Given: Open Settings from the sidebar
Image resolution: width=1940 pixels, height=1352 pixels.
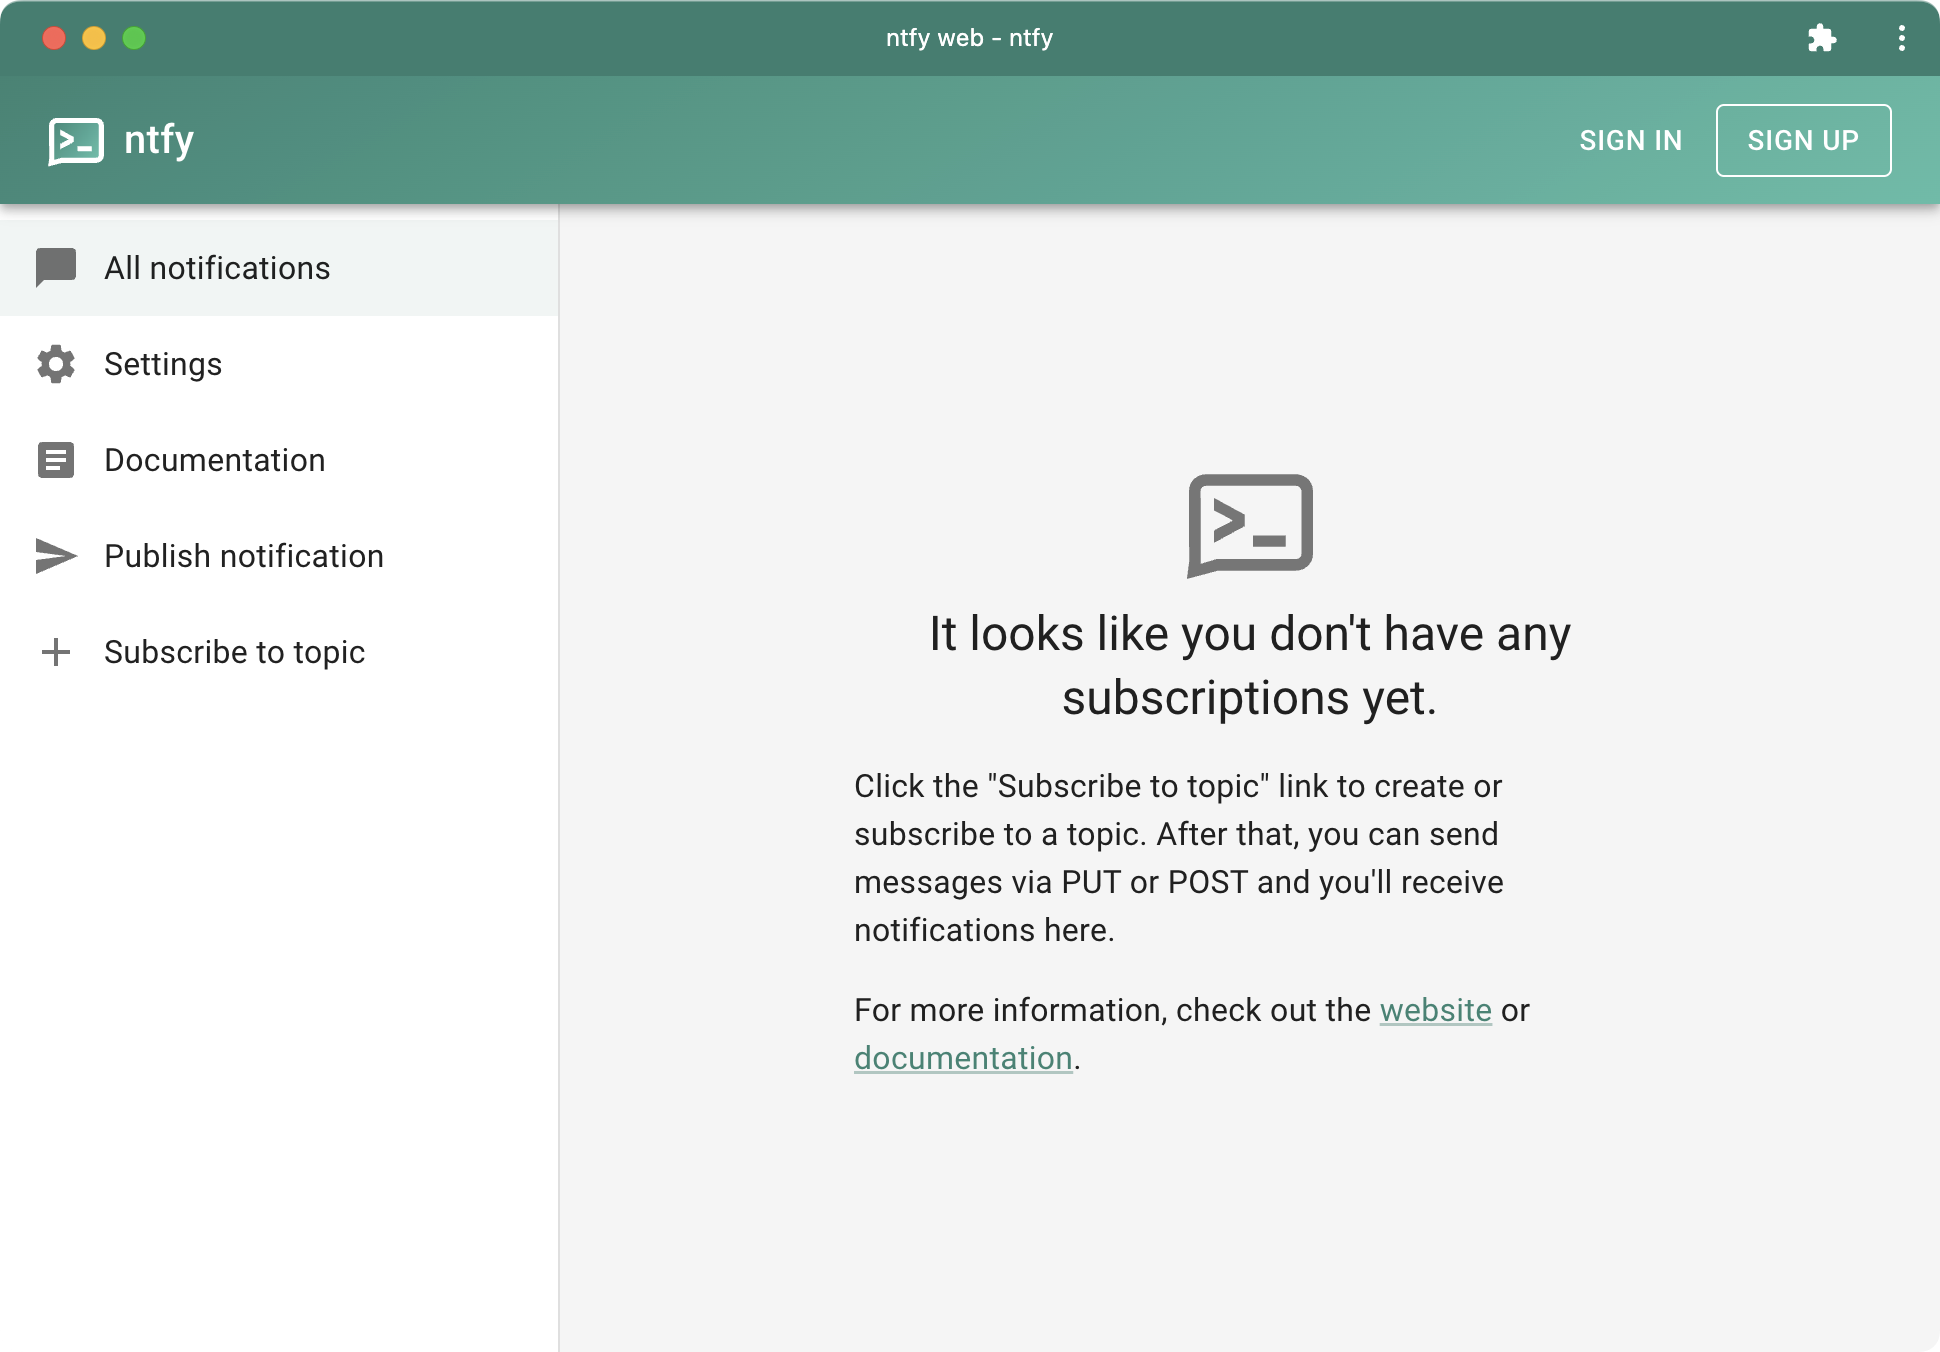Looking at the screenshot, I should click(163, 364).
